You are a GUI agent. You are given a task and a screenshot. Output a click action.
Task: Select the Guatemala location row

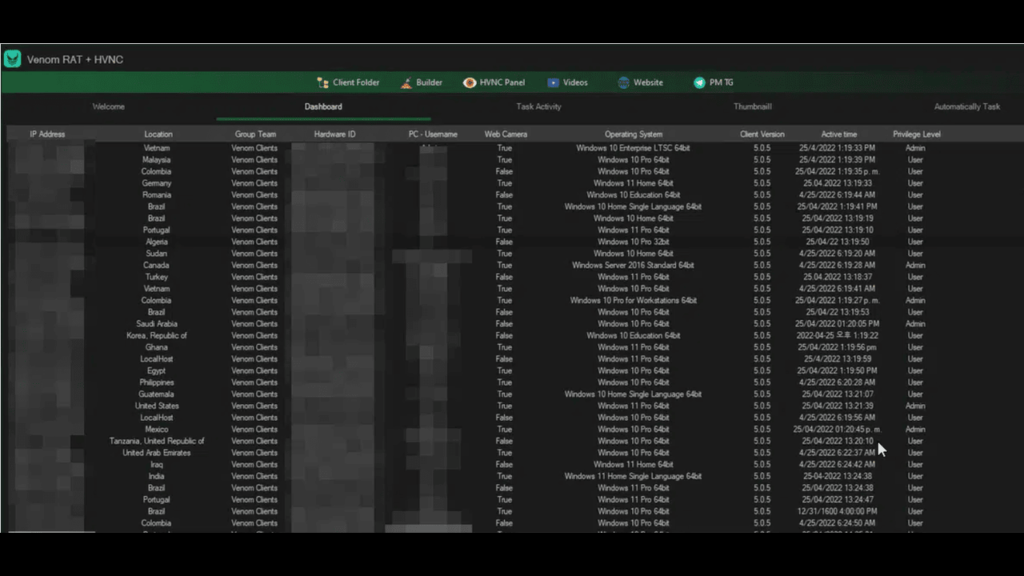[x=156, y=394]
